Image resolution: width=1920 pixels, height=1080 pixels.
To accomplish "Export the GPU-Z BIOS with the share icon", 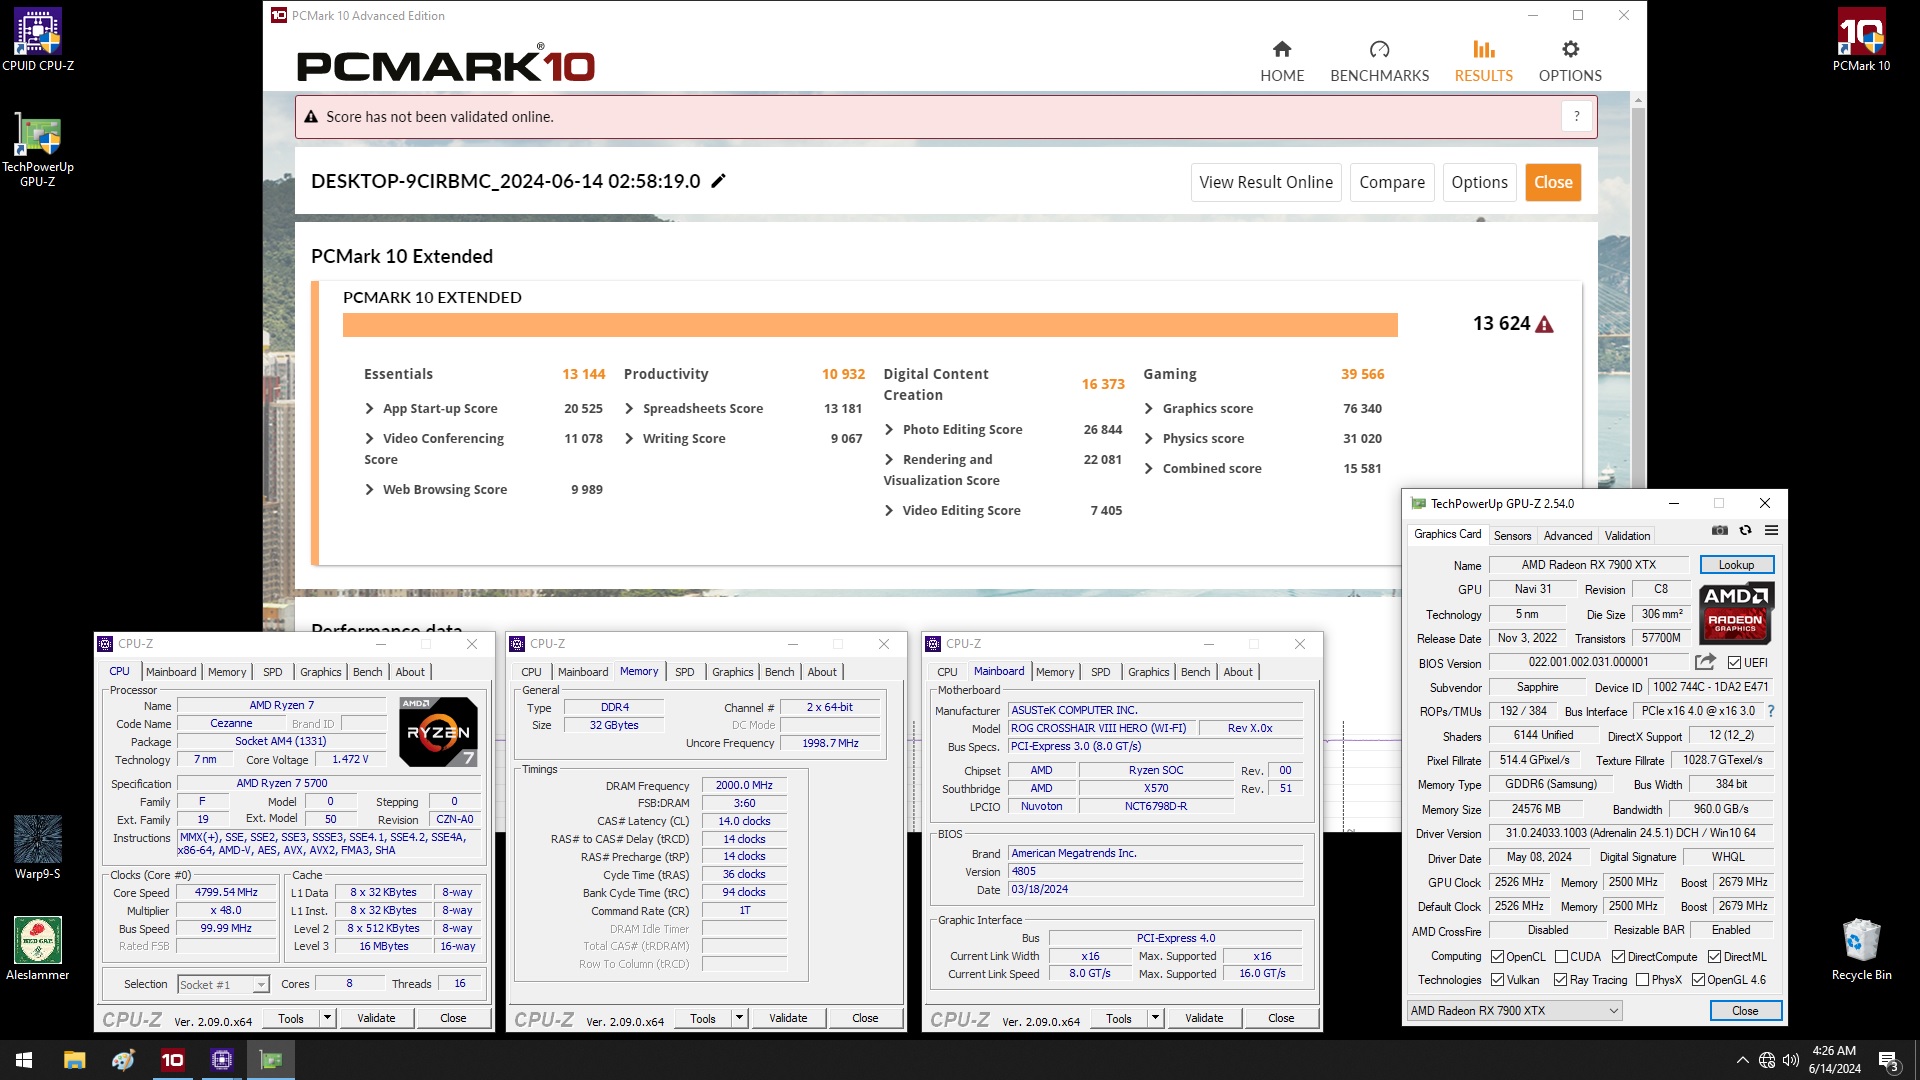I will coord(1705,662).
